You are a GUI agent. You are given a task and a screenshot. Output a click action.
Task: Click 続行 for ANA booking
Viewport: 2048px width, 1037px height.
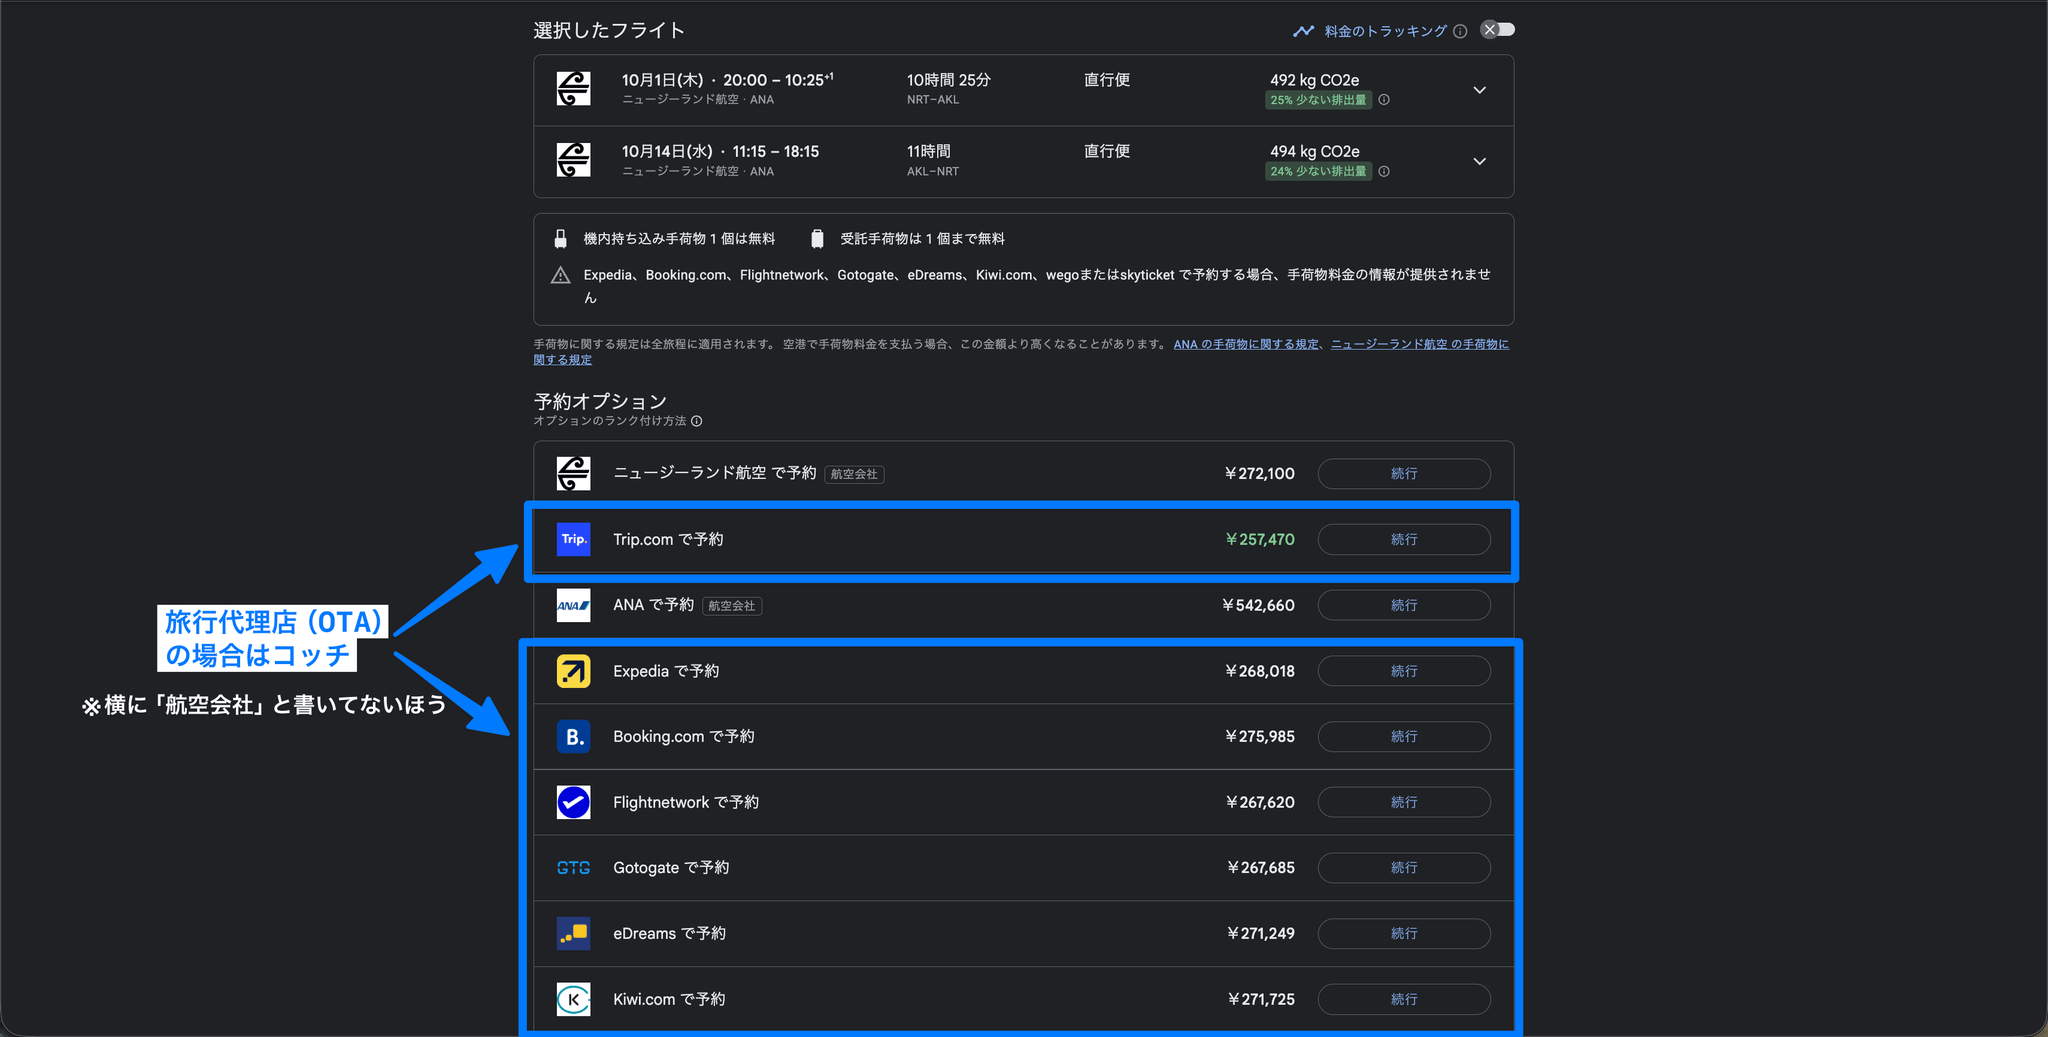tap(1404, 605)
